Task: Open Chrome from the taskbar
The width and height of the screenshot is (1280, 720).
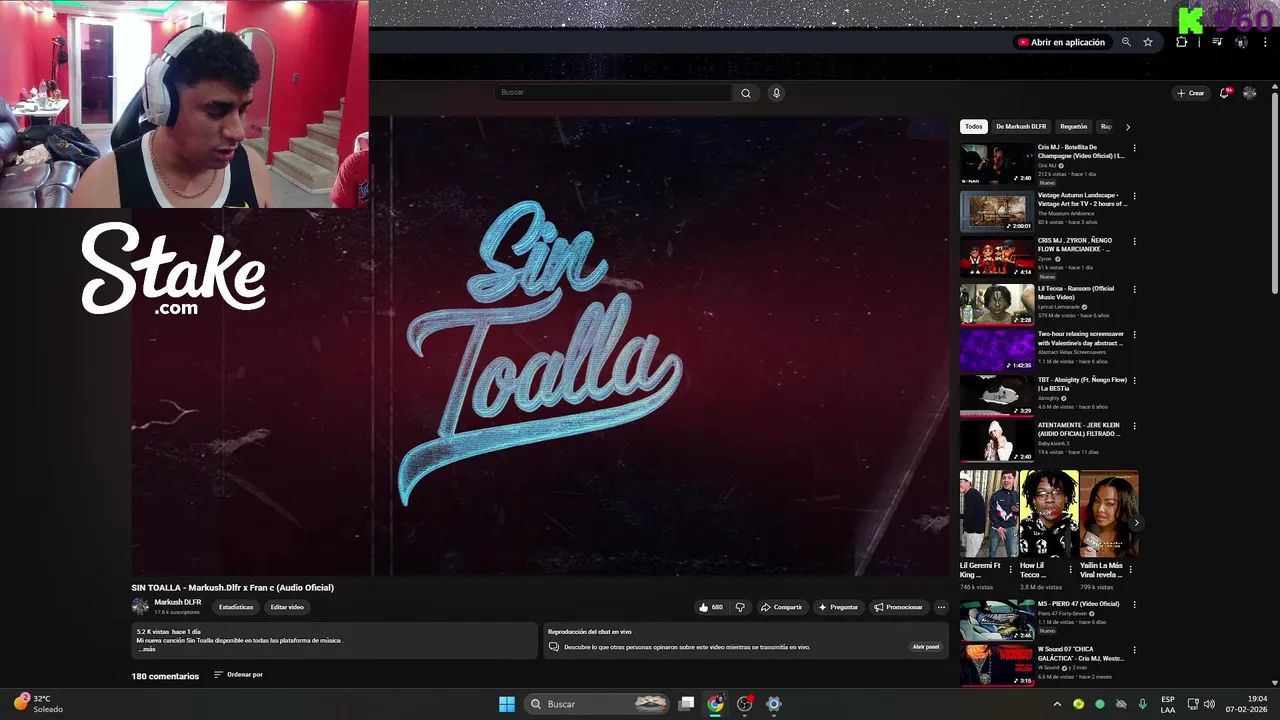Action: (715, 704)
